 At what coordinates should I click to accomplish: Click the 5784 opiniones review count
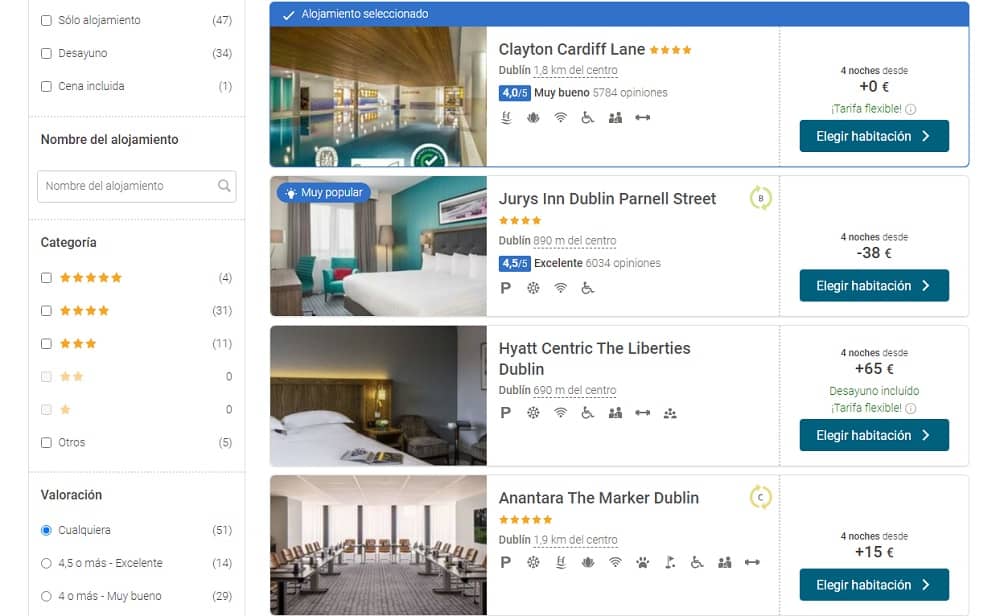pyautogui.click(x=629, y=92)
